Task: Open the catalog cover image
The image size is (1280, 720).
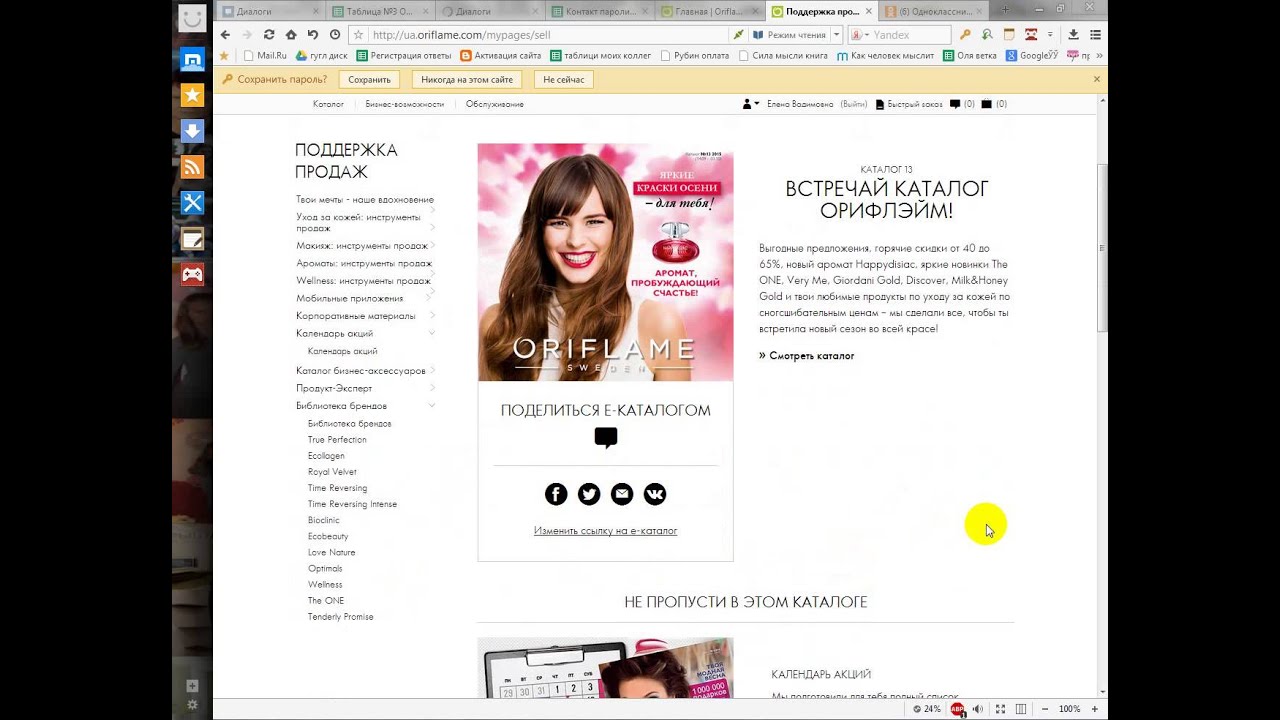Action: [605, 262]
